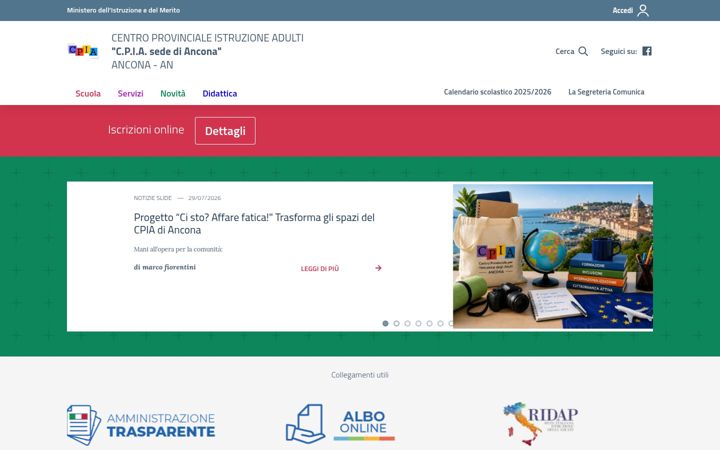
Task: Click the C.P.I.A. sede di Ancona title
Action: click(x=166, y=51)
